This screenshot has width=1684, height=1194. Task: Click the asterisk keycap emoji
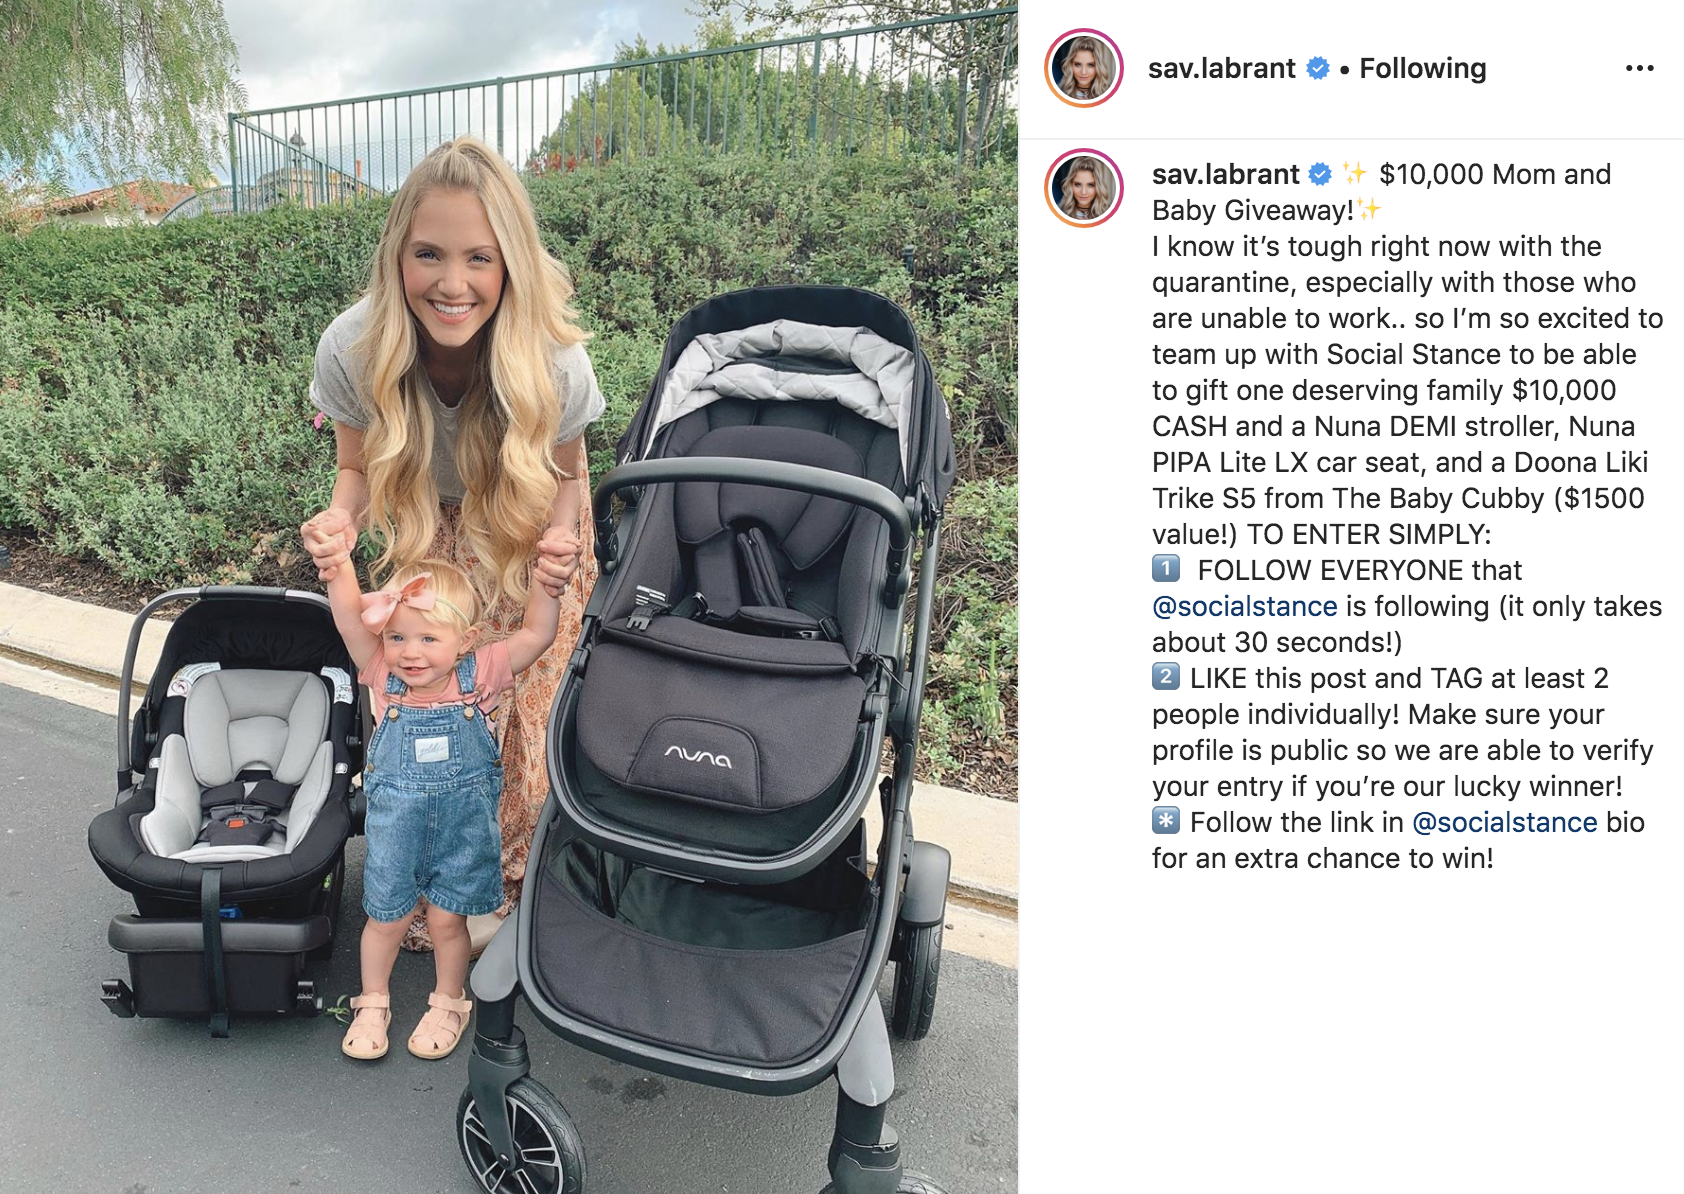click(x=1166, y=821)
